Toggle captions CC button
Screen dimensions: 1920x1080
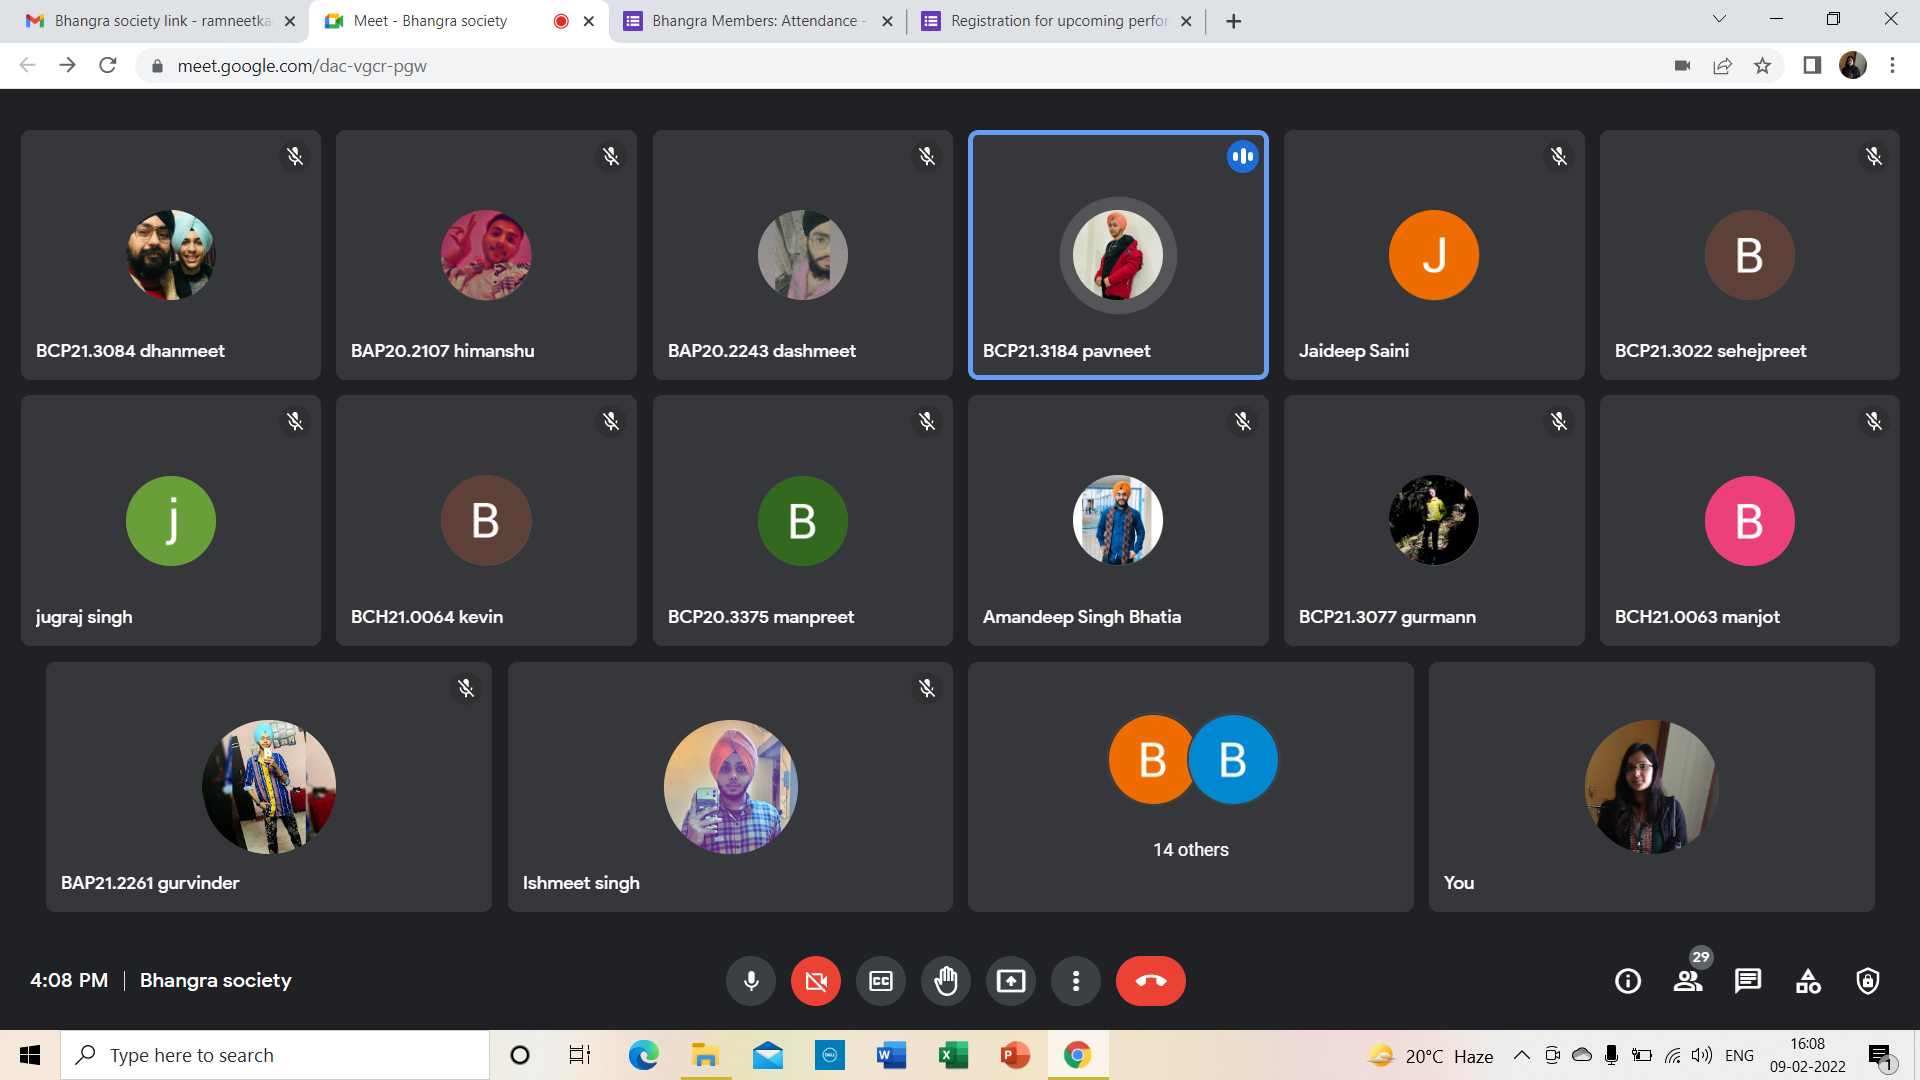click(x=880, y=981)
